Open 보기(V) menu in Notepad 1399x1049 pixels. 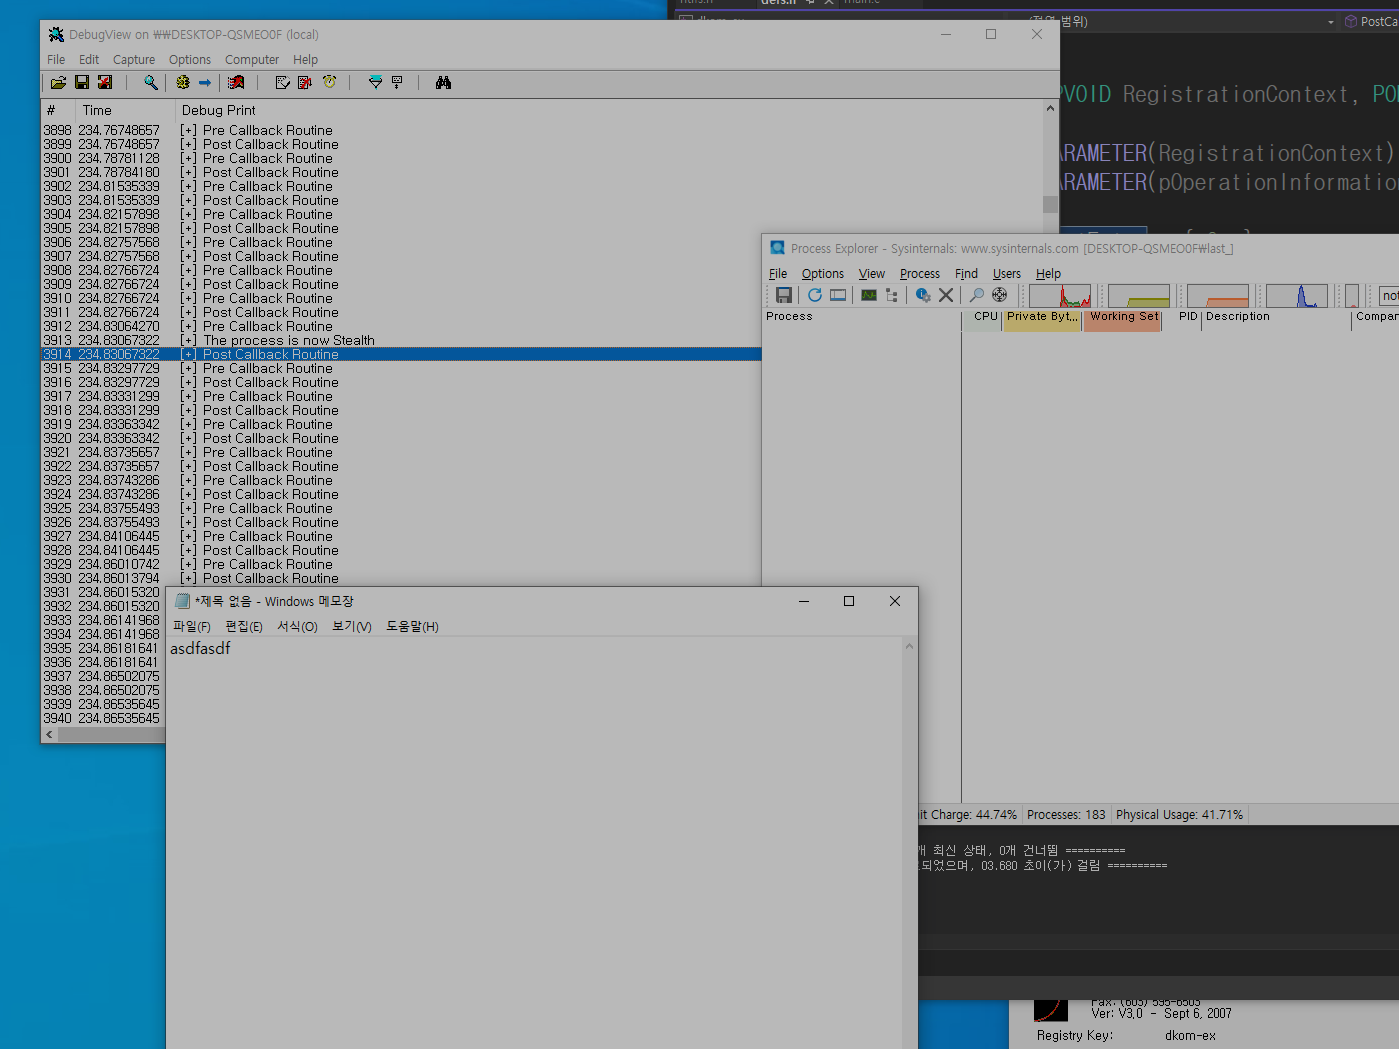tap(352, 627)
